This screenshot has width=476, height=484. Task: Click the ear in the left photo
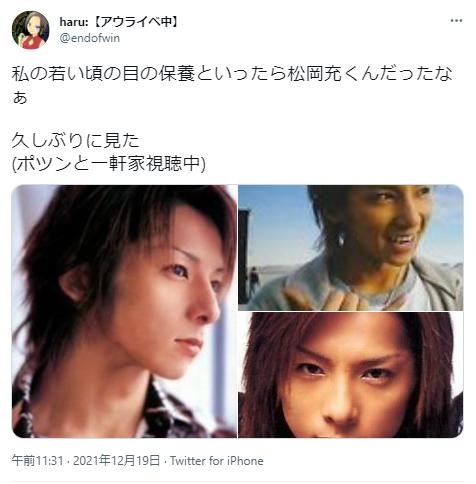pyautogui.click(x=74, y=283)
